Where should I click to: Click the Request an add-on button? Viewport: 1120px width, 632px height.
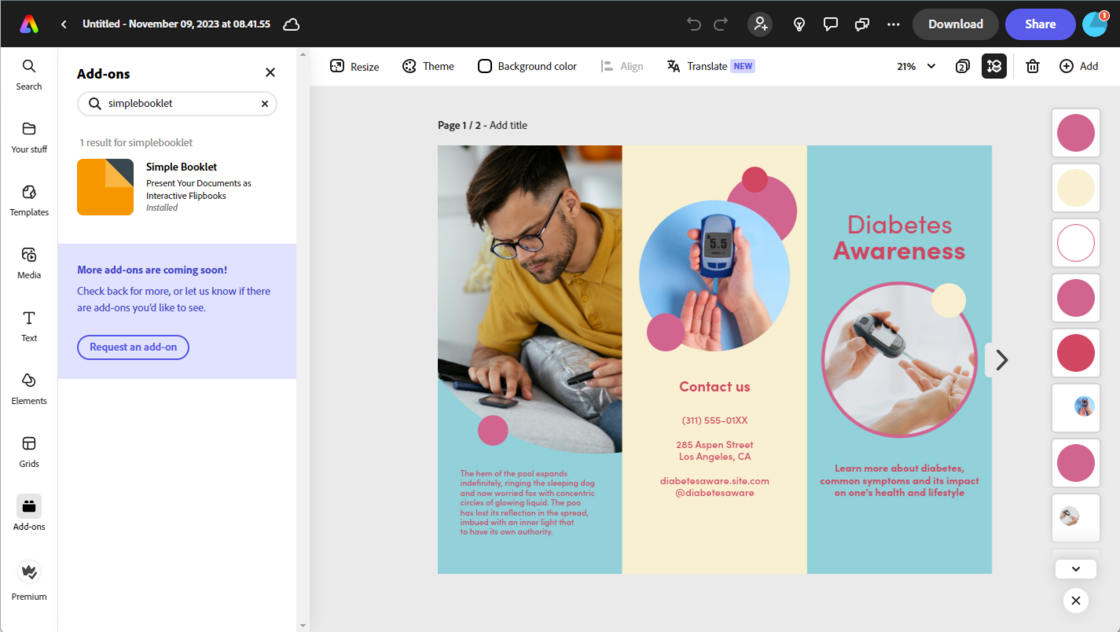click(x=133, y=347)
